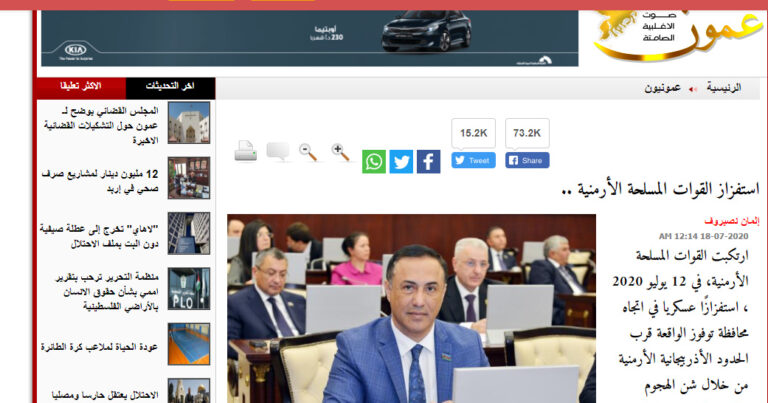Click the judicial council building thumbnail
Viewport: 768px width, 403px height.
coord(189,122)
